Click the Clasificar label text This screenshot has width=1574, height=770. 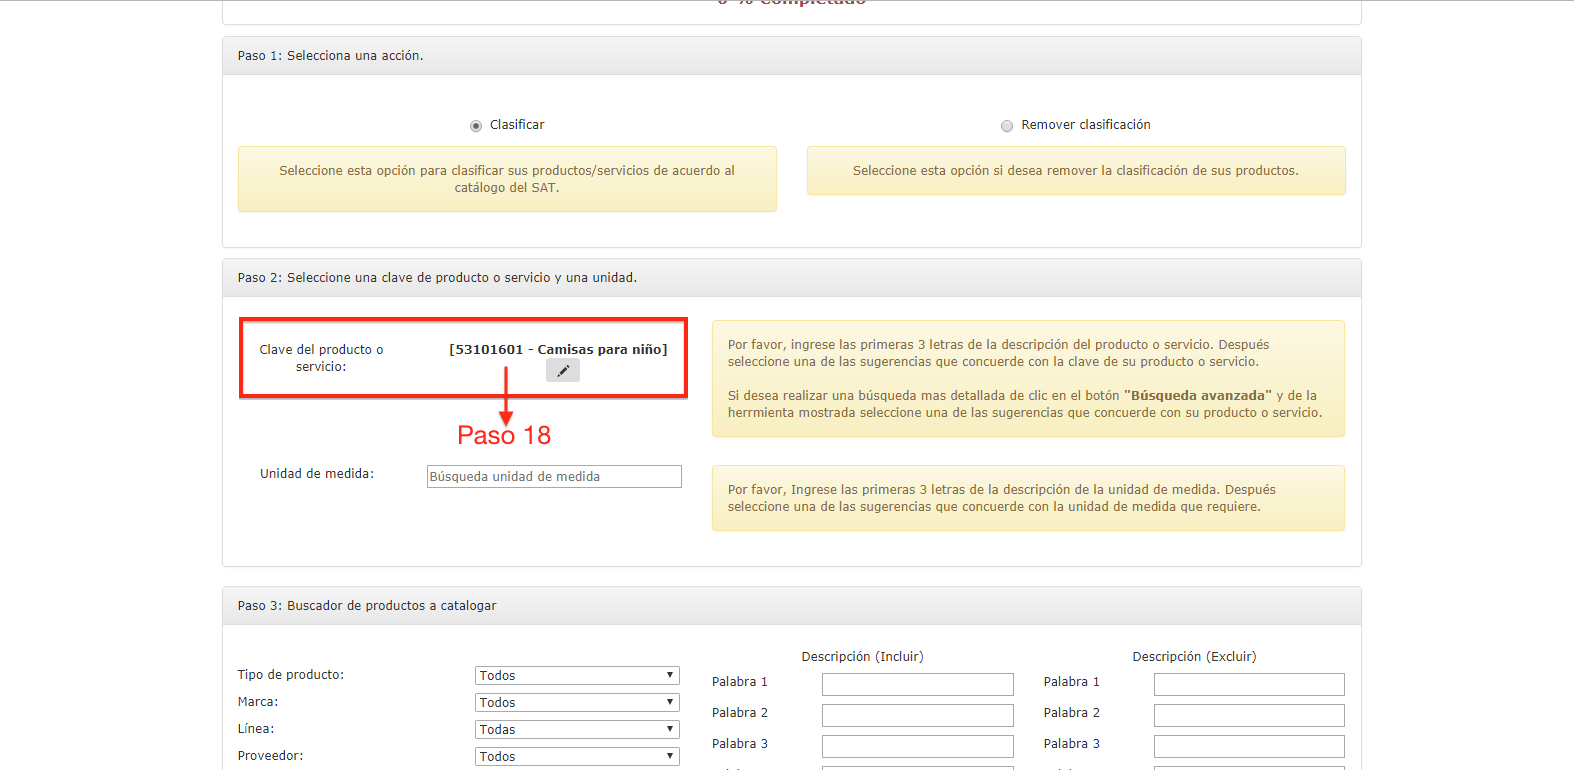click(x=517, y=125)
